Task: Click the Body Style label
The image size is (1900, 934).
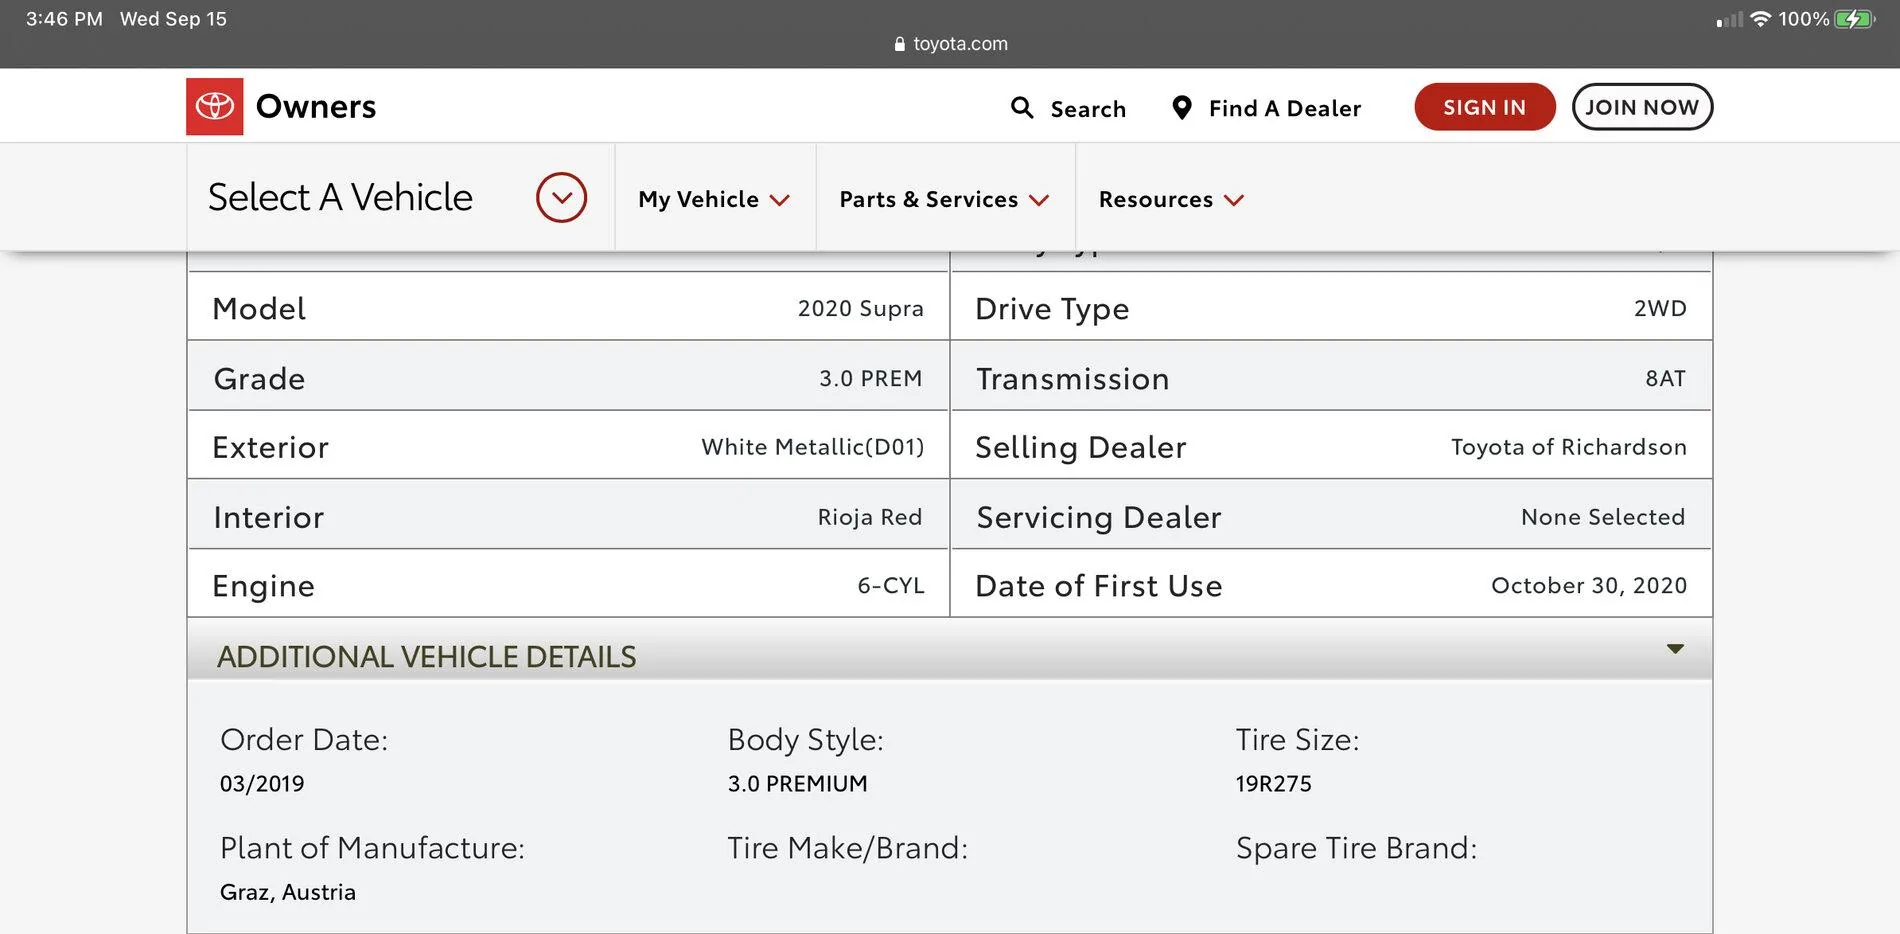Action: [x=806, y=740]
